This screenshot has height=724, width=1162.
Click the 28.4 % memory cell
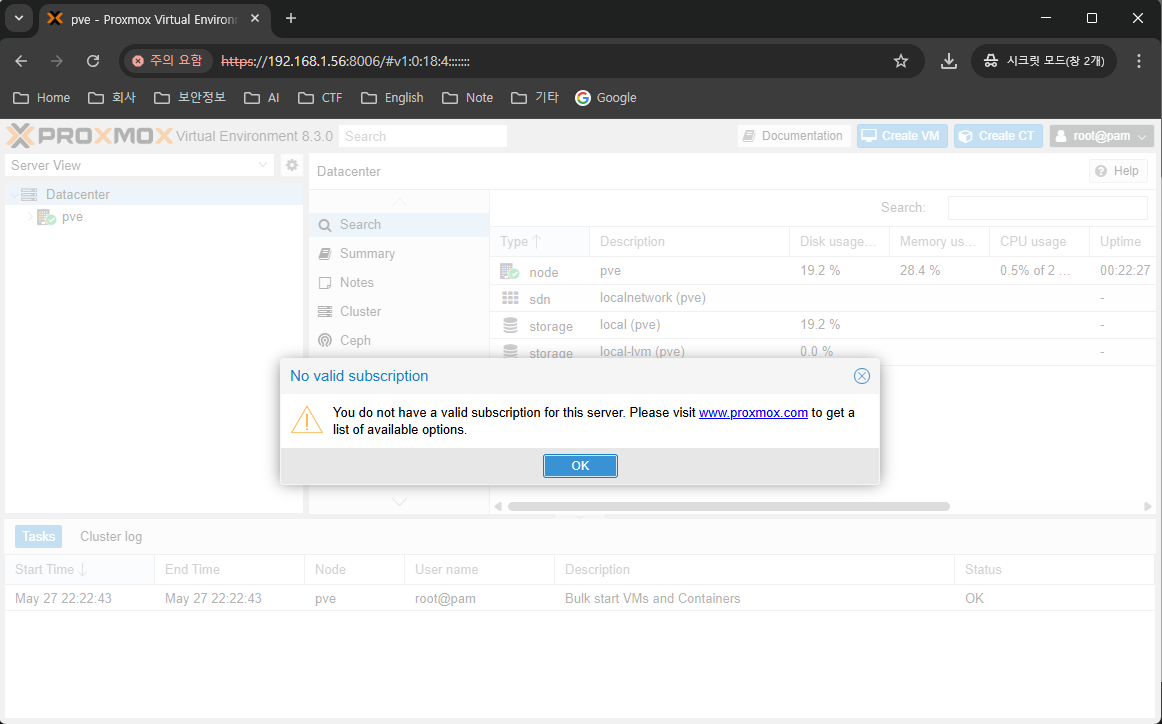click(939, 270)
